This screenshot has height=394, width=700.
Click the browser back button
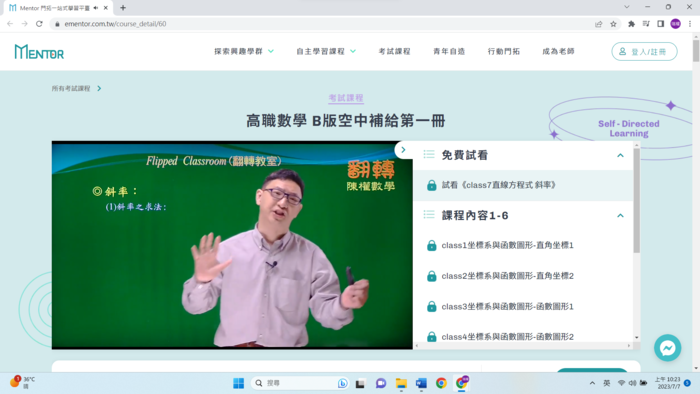[10, 24]
